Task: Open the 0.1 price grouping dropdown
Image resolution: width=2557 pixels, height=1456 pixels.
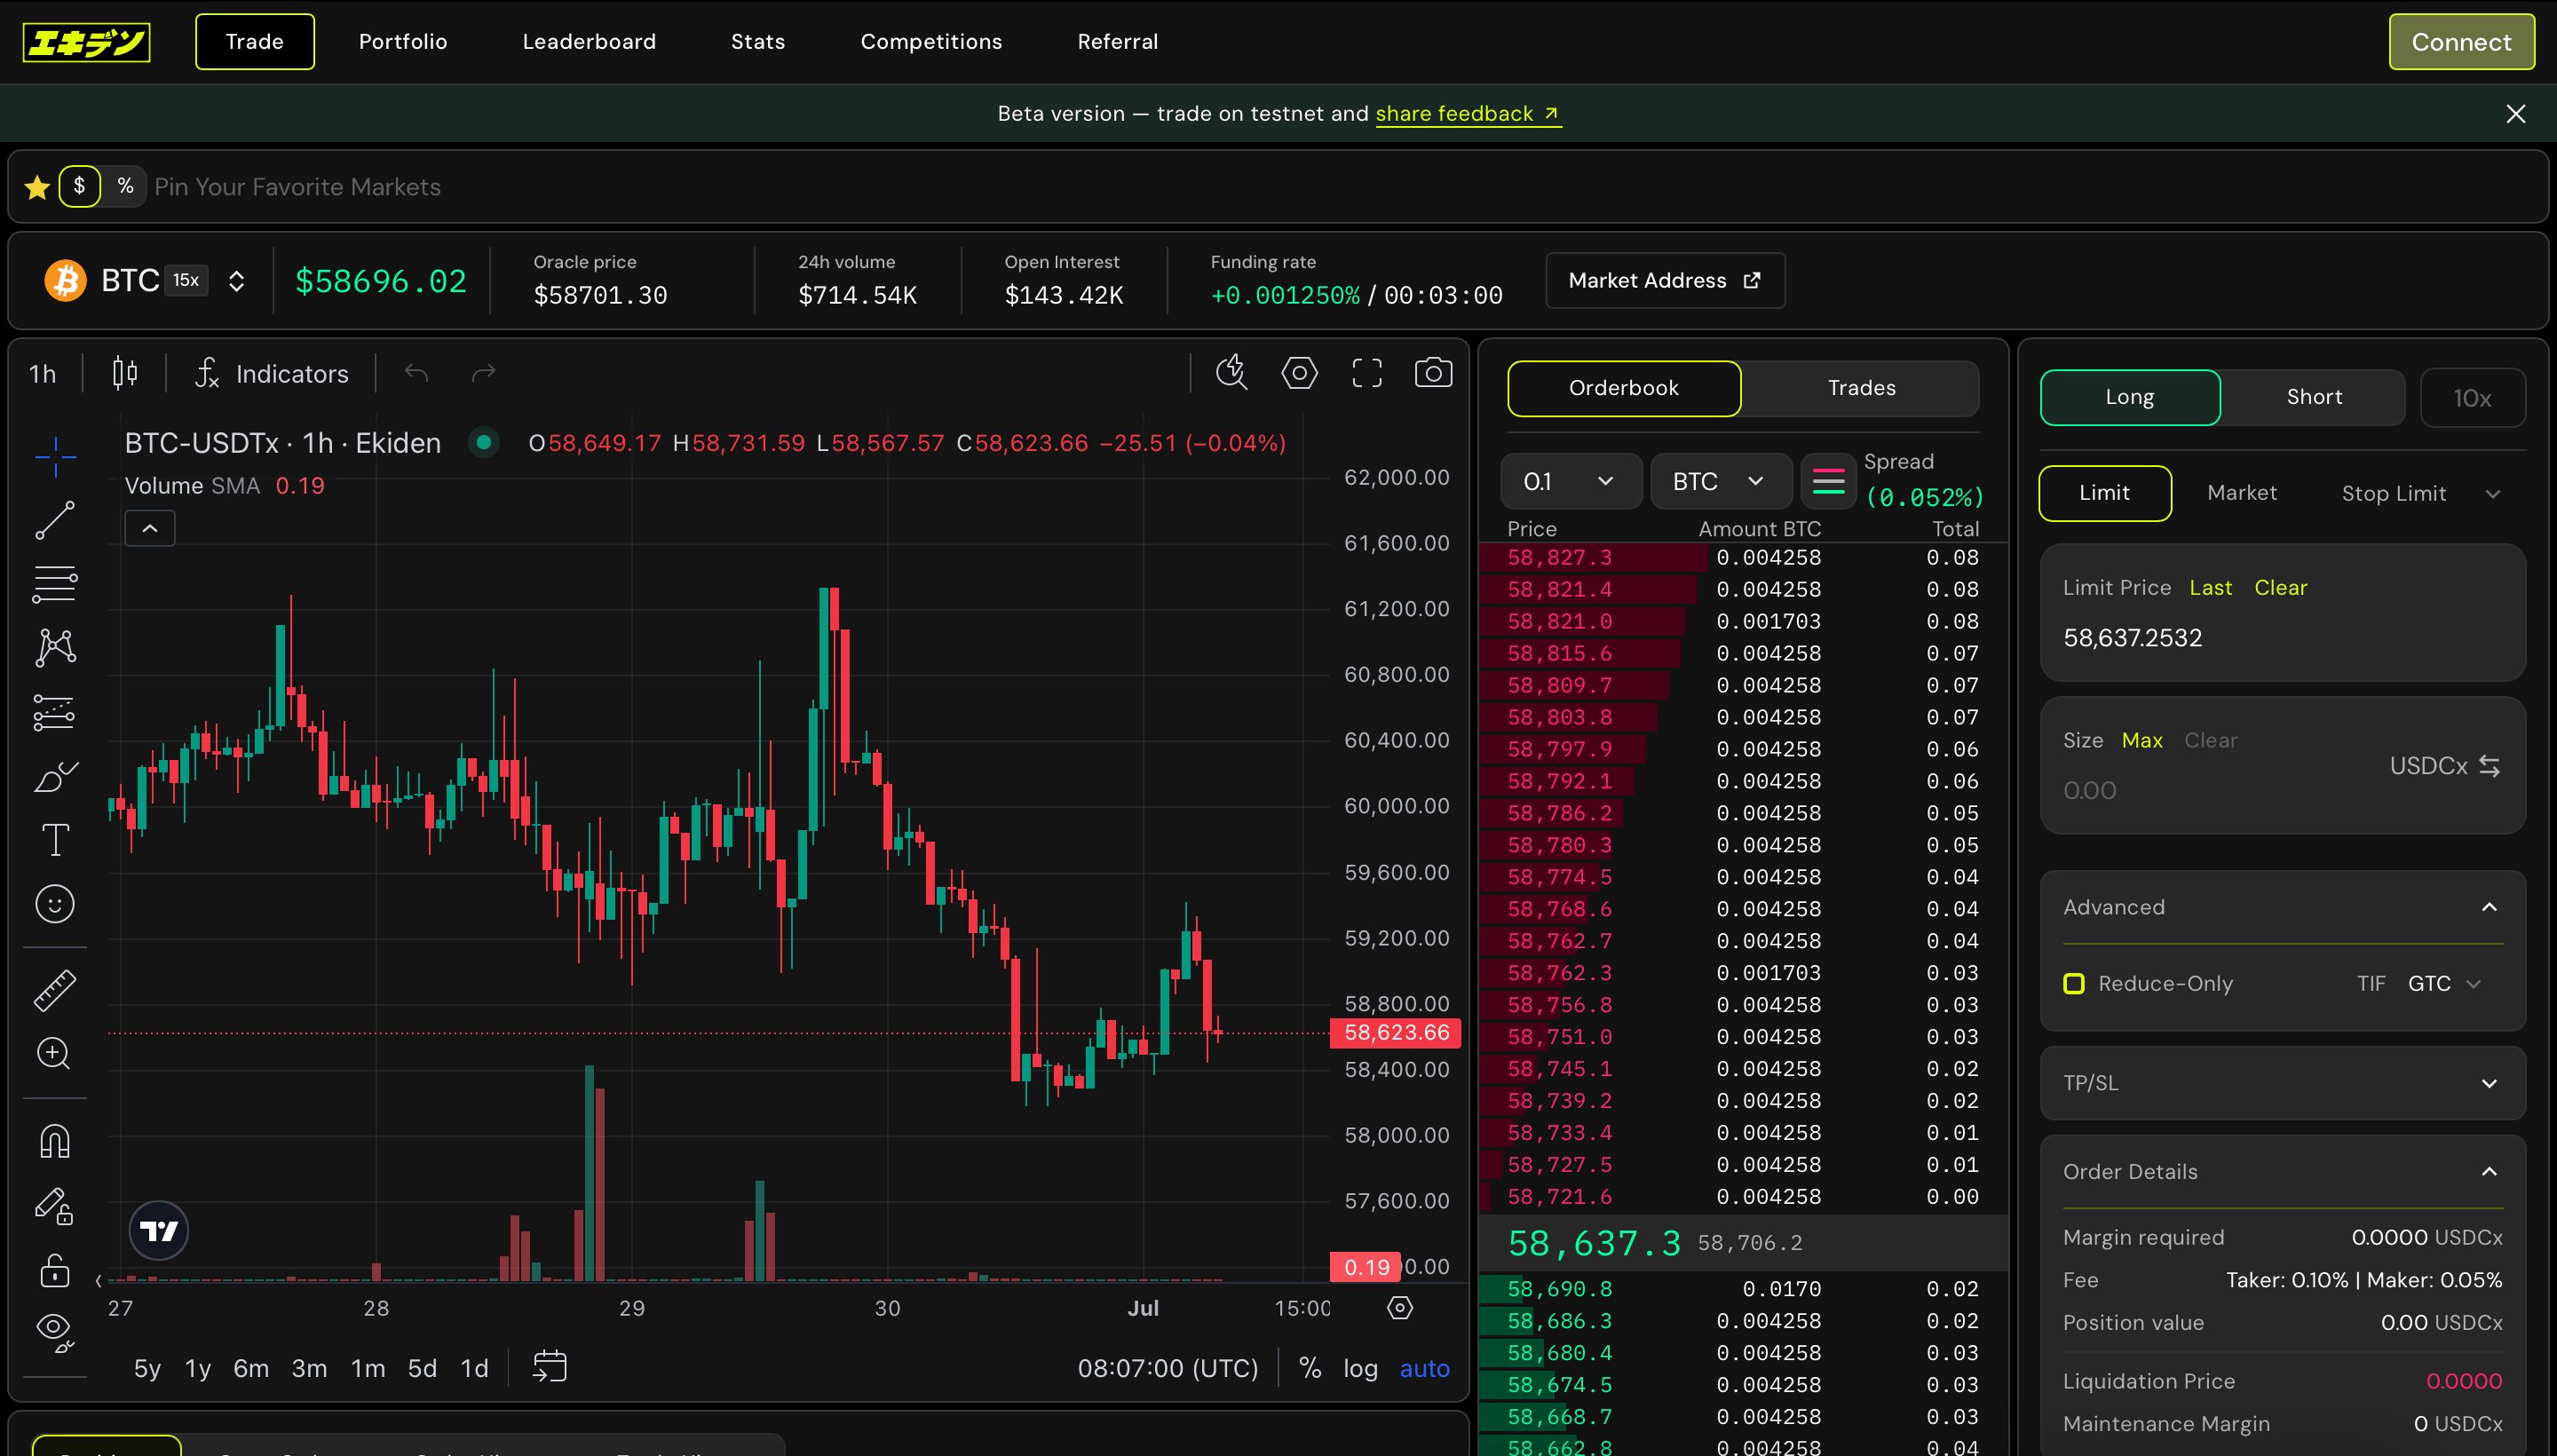Action: pos(1570,481)
